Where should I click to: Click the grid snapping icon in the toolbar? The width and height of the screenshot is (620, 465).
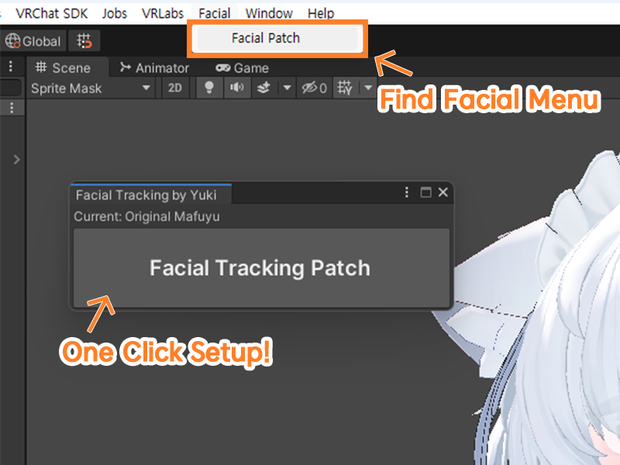point(84,41)
